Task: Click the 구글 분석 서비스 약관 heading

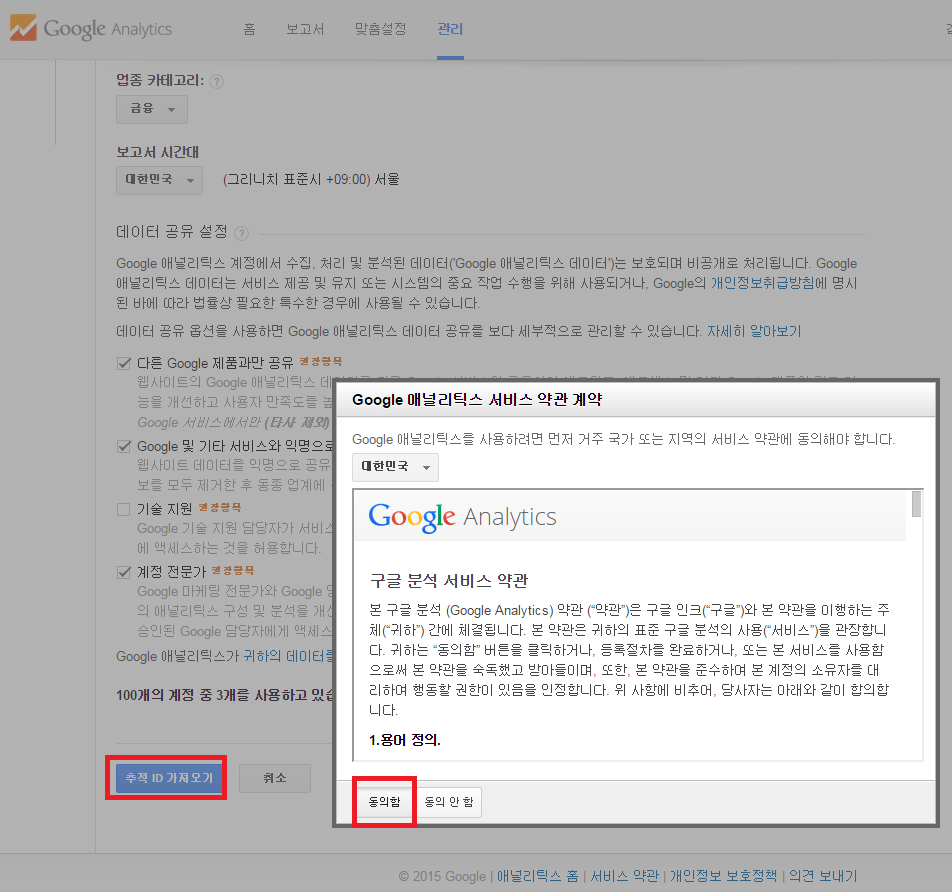Action: click(449, 581)
